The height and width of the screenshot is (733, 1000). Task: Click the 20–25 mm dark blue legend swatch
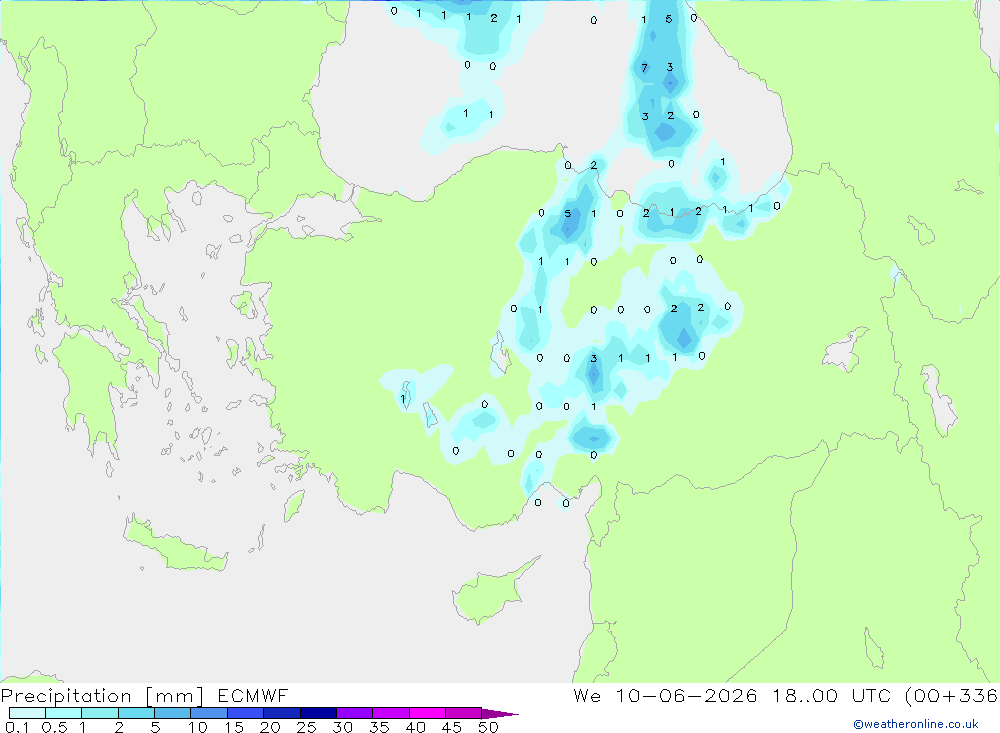pos(281,713)
